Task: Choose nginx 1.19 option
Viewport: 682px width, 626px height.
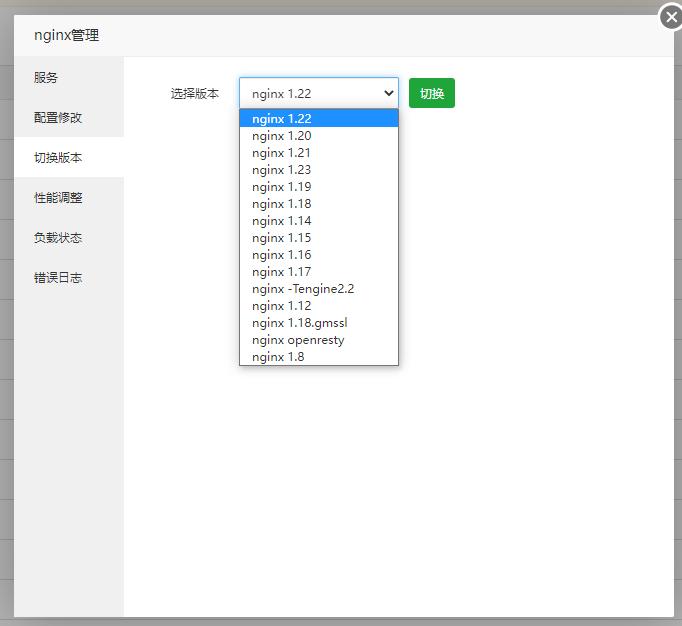Action: (x=282, y=187)
